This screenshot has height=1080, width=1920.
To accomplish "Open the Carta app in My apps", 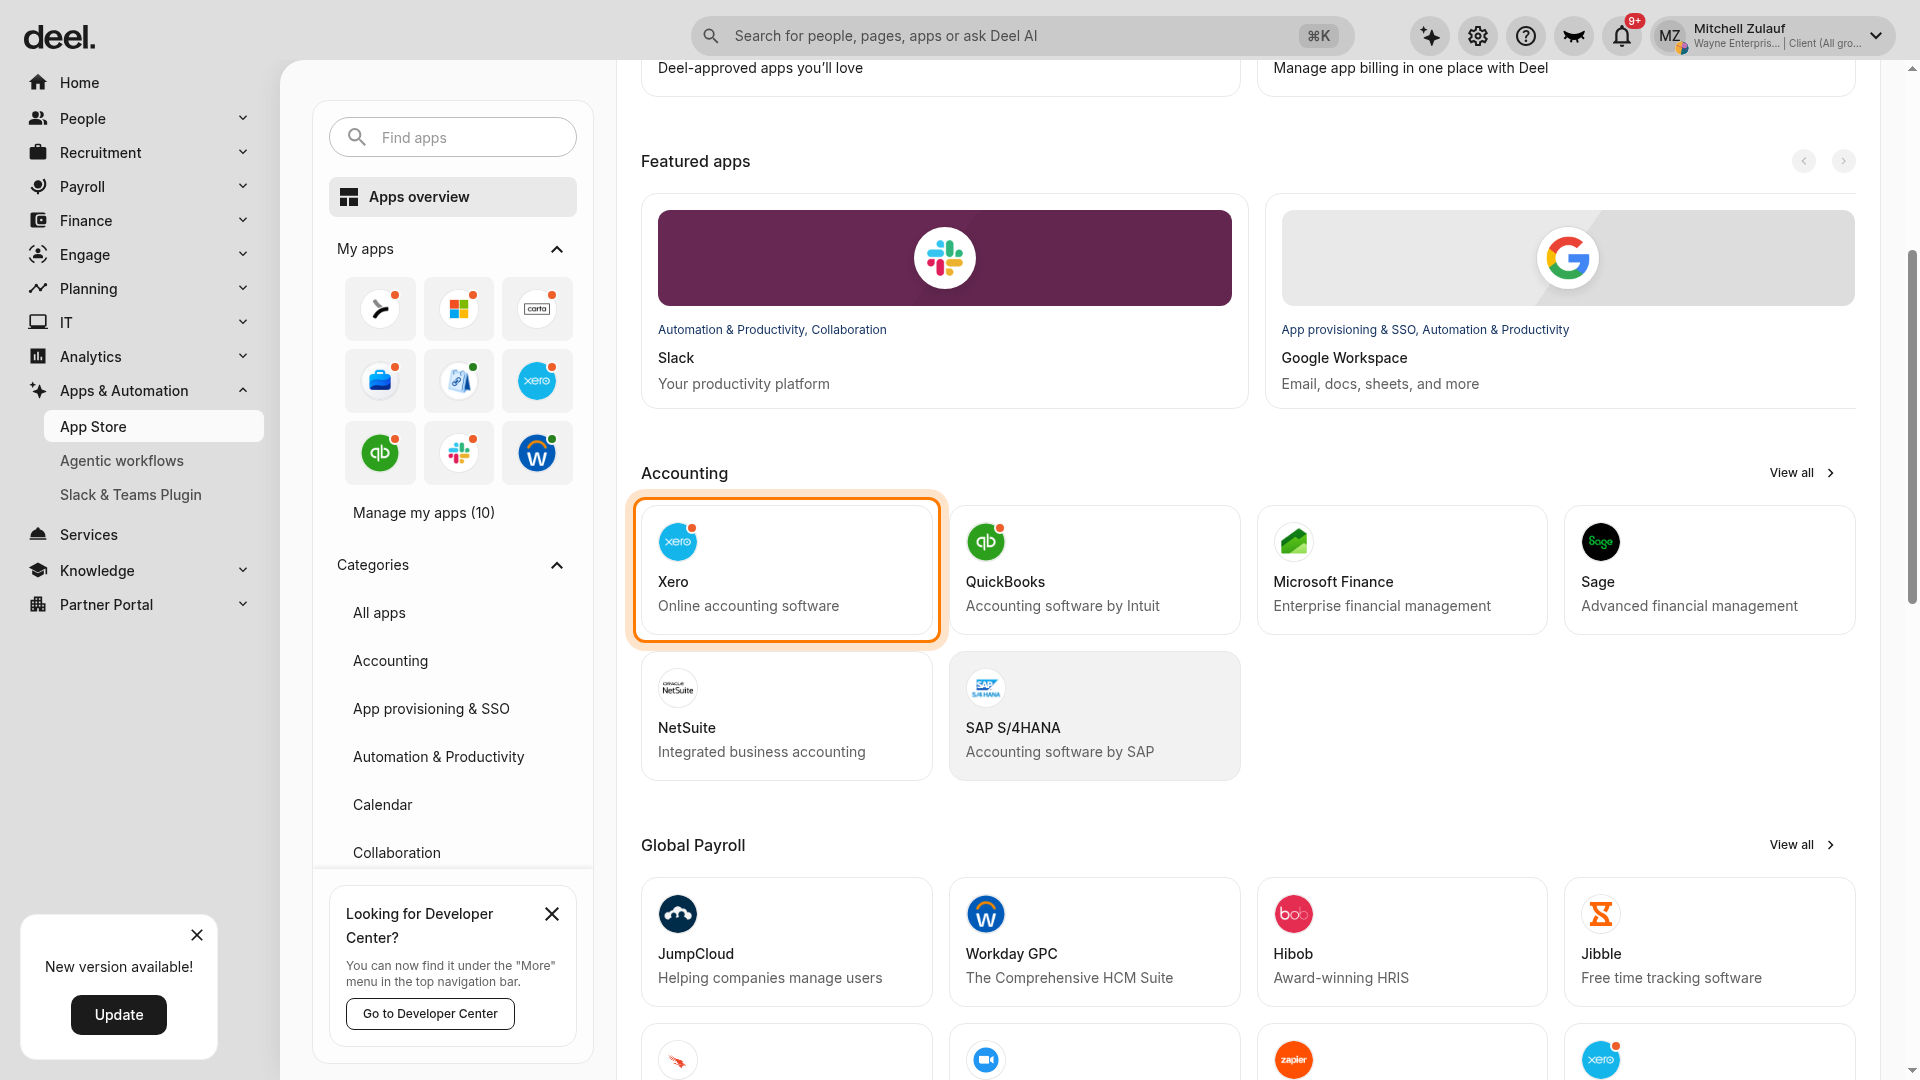I will (537, 309).
